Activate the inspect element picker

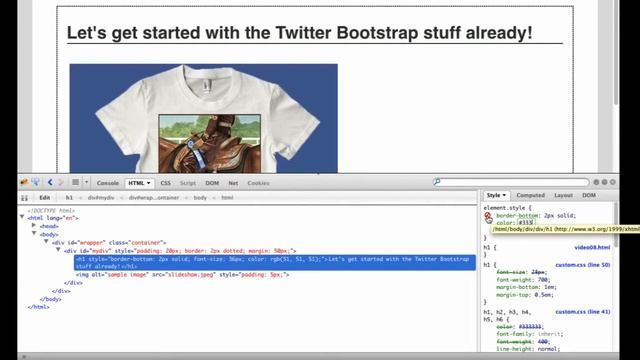(36, 182)
